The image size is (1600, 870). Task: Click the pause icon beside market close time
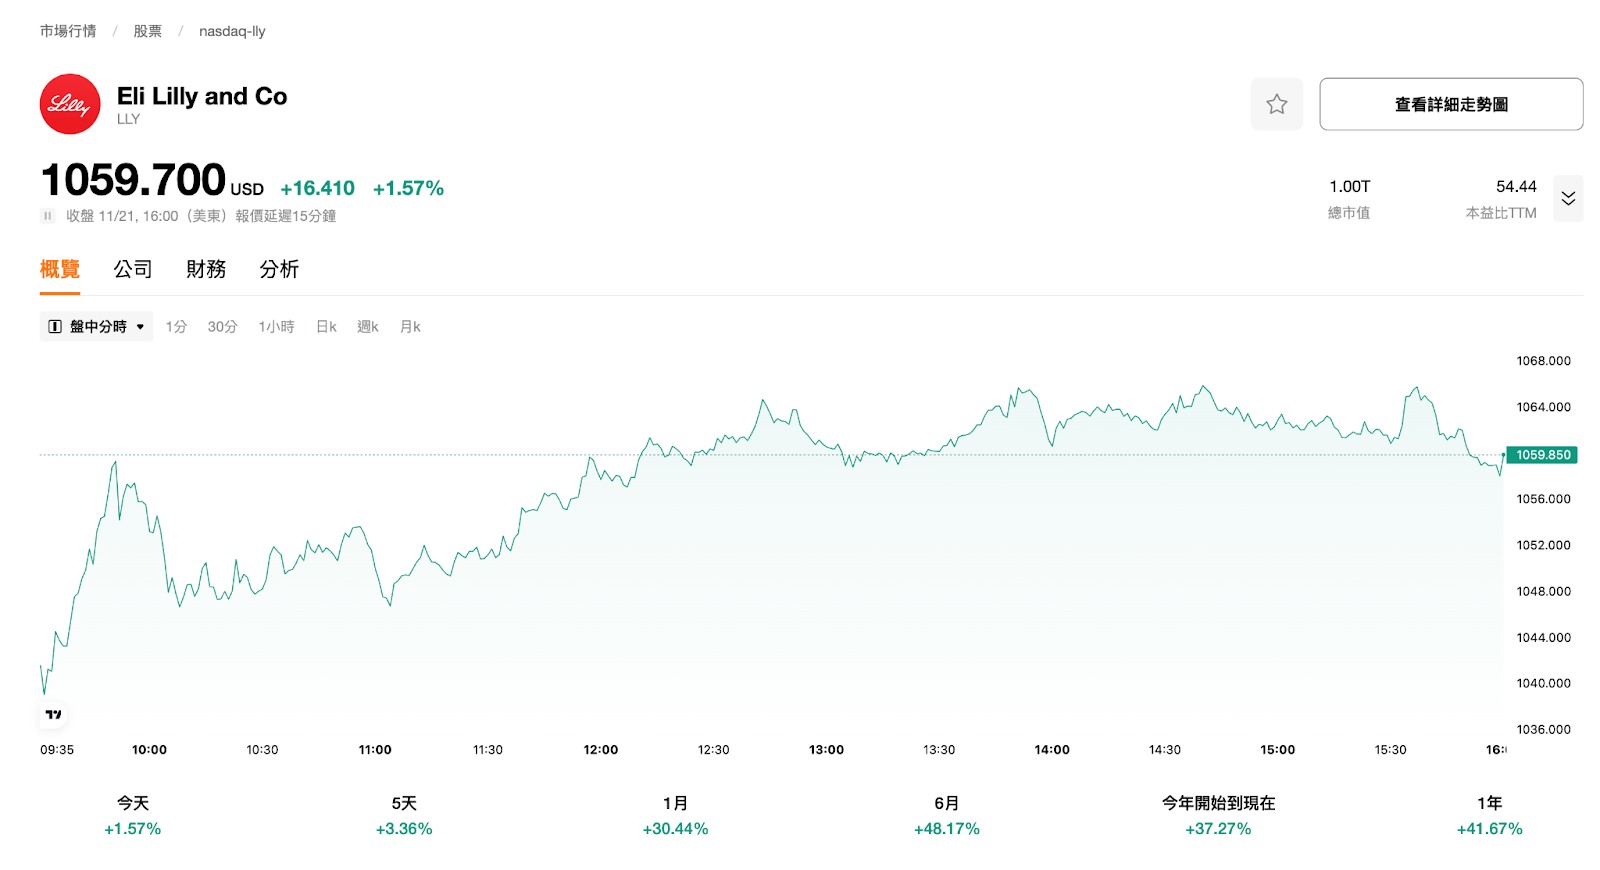[x=47, y=216]
